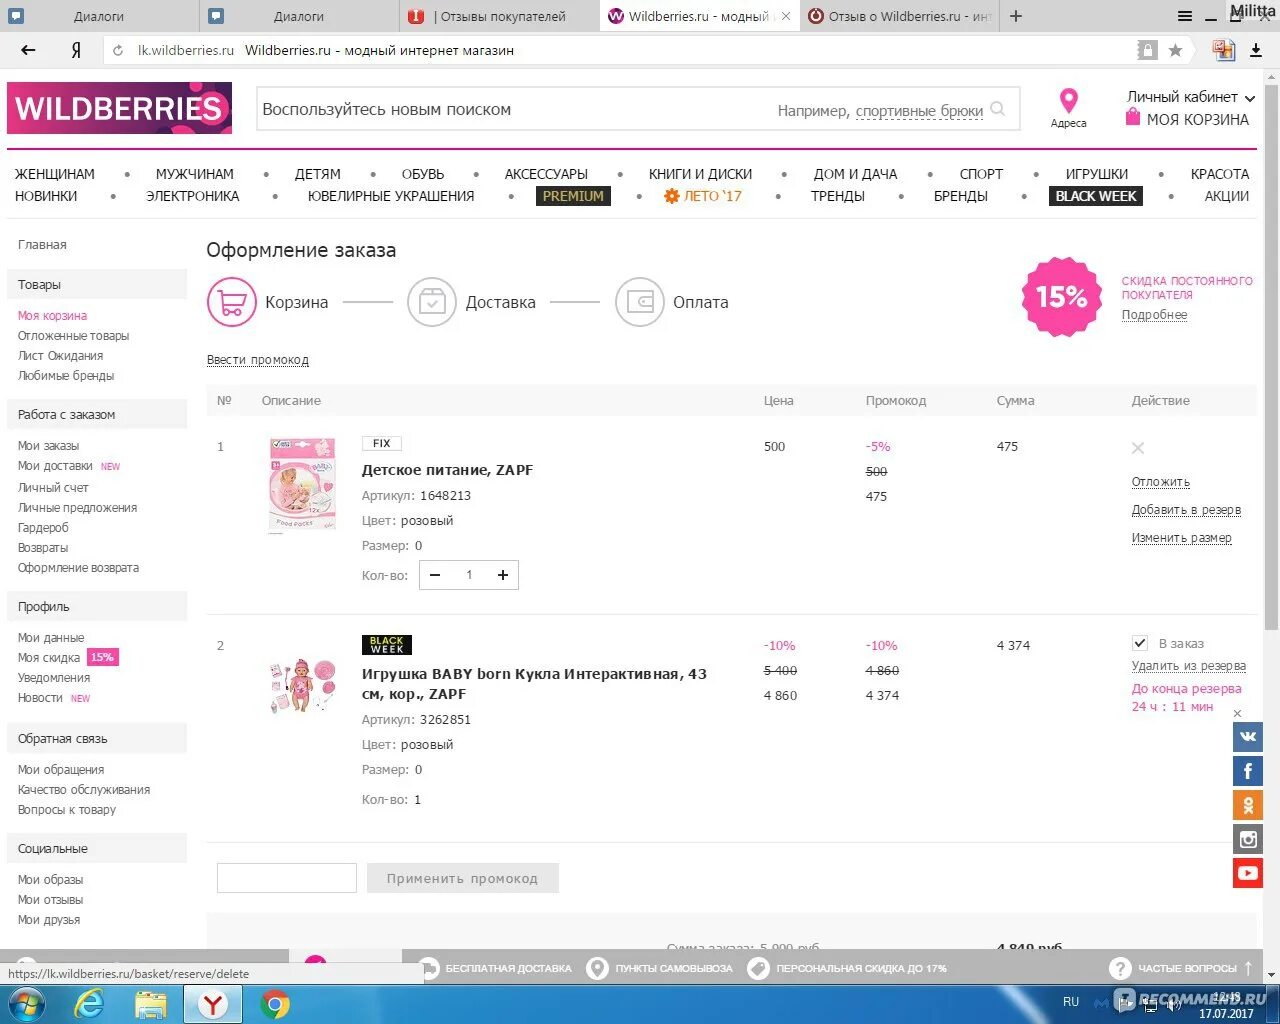1280x1024 pixels.
Task: Click Удалить из резерва link
Action: pos(1189,666)
